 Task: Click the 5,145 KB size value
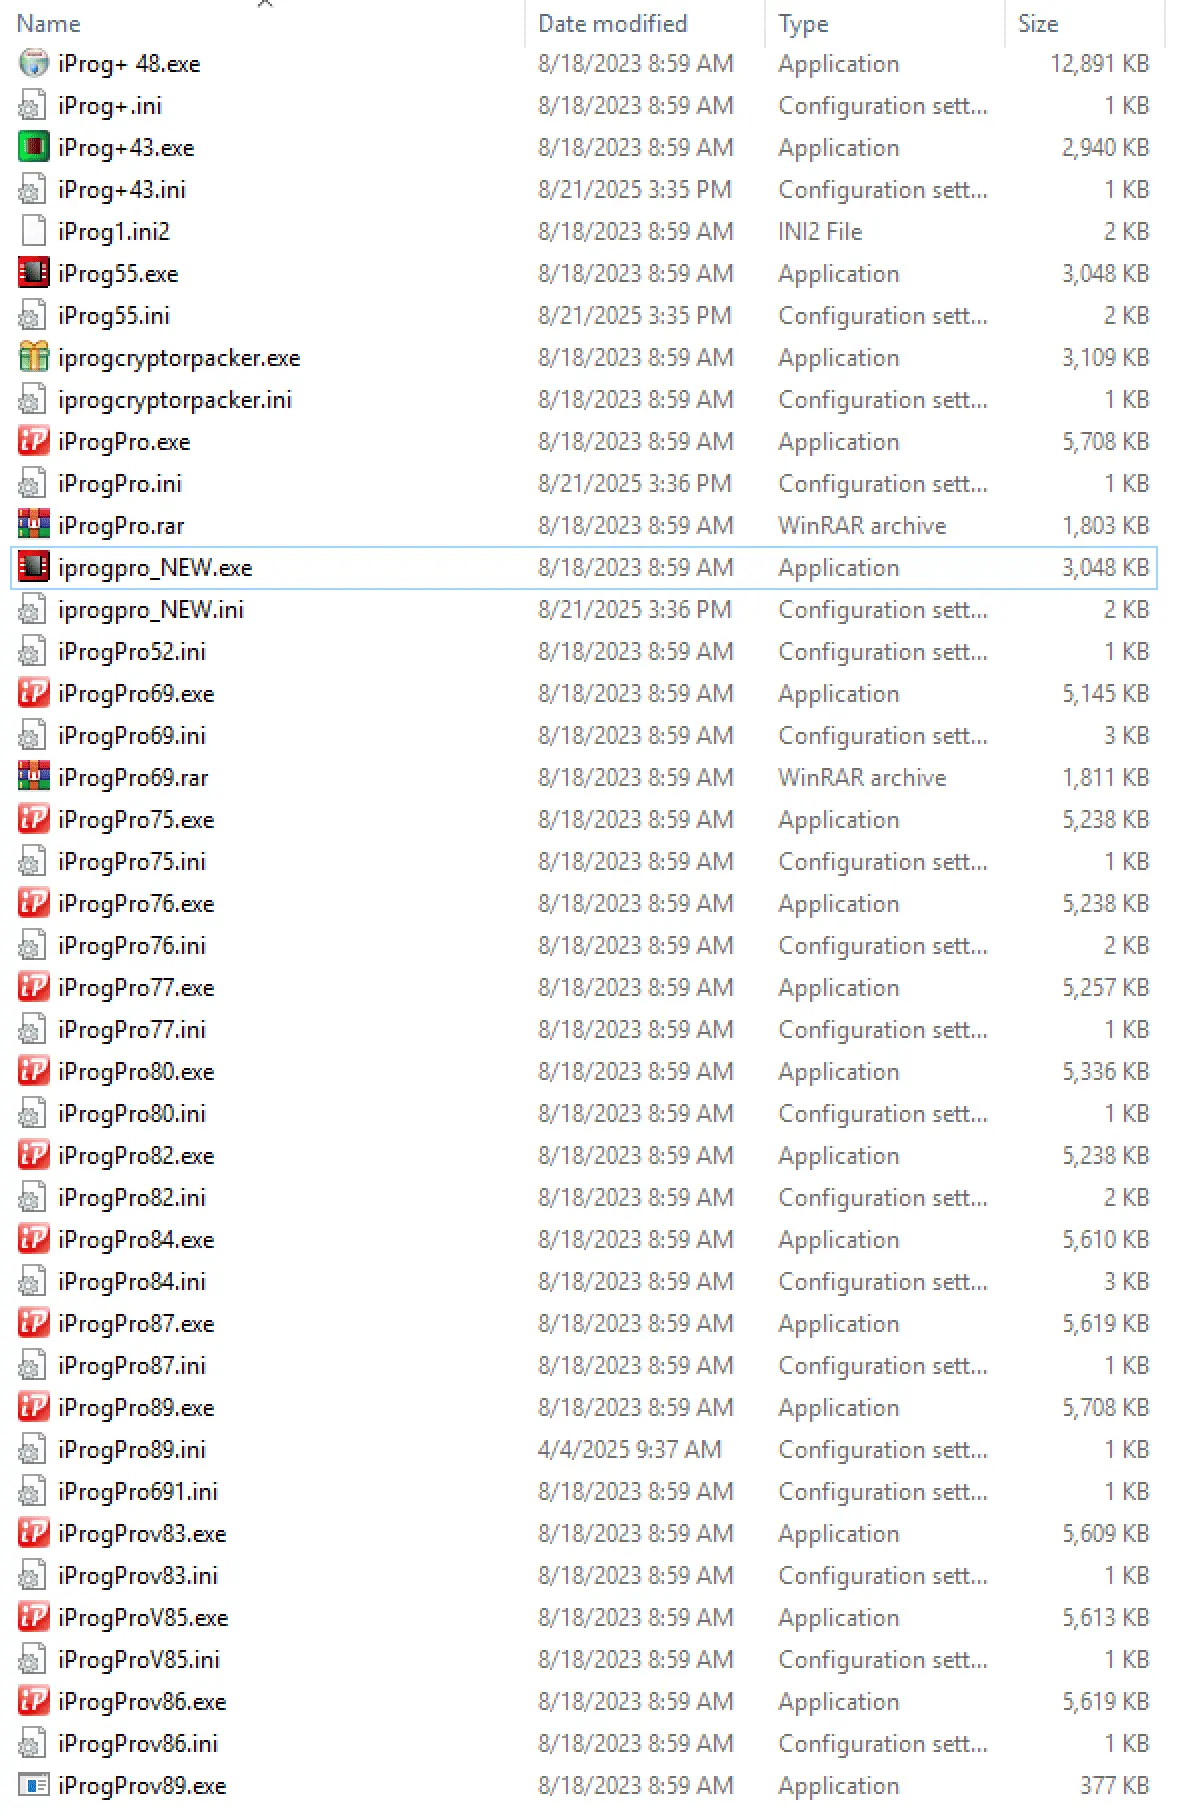coord(1105,694)
